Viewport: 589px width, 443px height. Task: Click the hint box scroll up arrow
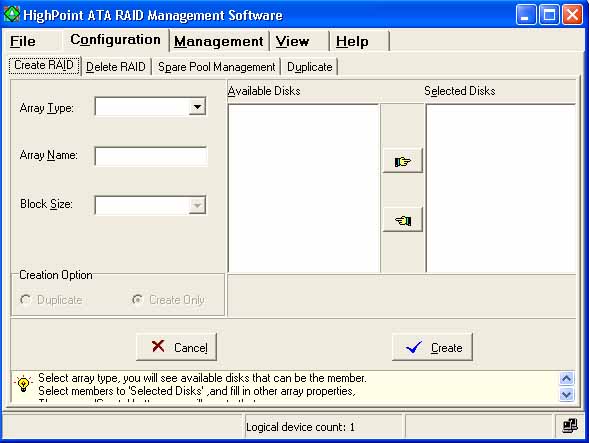tap(566, 378)
